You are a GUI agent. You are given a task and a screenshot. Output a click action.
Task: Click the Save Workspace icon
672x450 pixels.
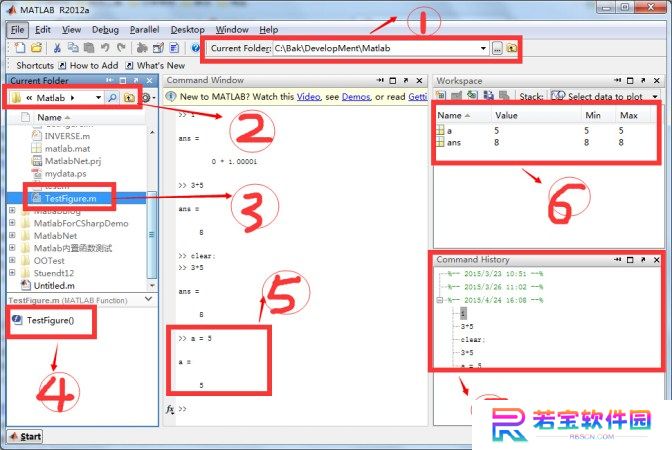tap(489, 95)
